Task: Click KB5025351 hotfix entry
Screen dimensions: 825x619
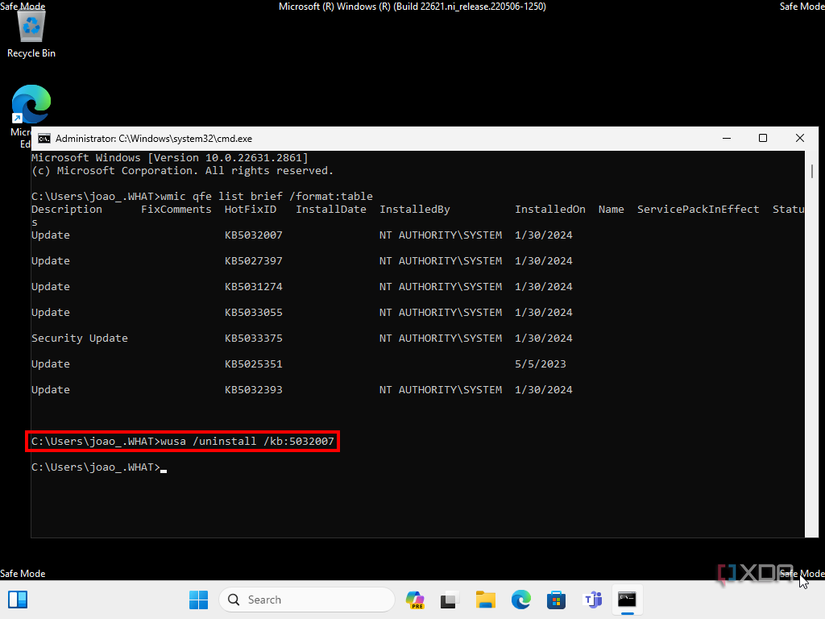Action: tap(254, 364)
